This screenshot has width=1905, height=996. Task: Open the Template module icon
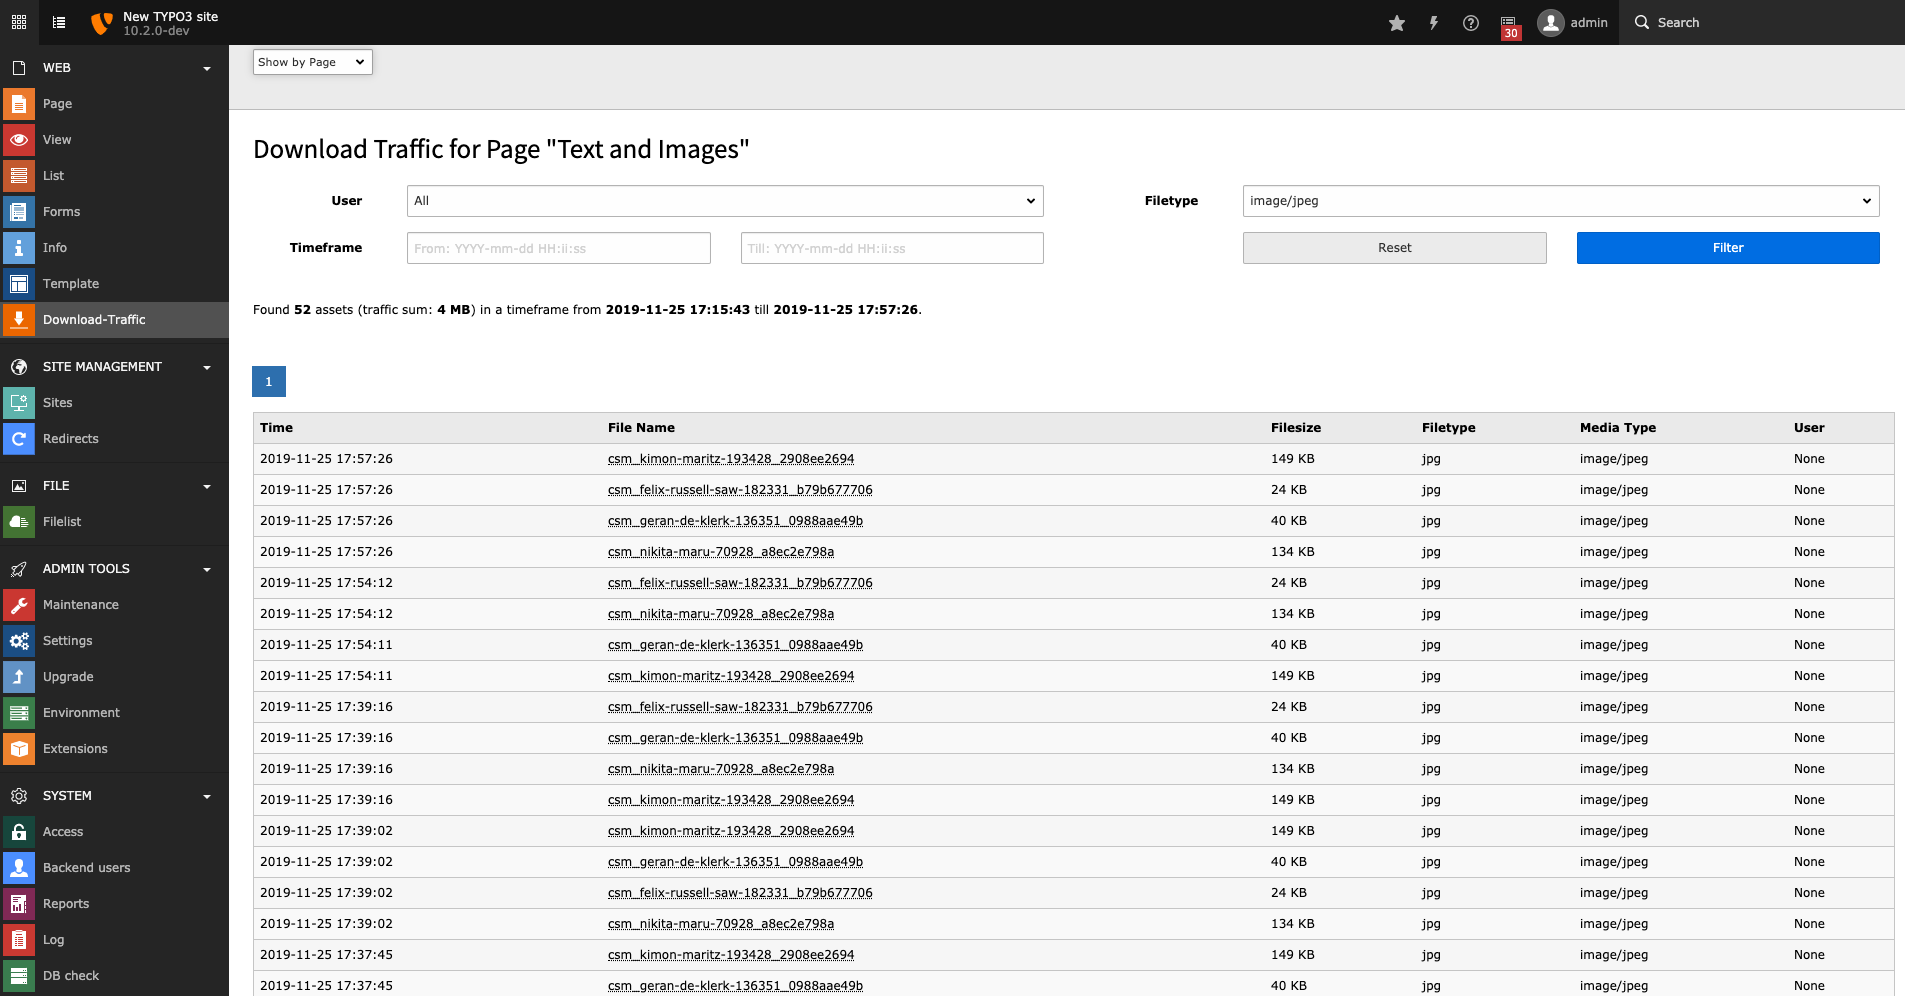coord(19,283)
